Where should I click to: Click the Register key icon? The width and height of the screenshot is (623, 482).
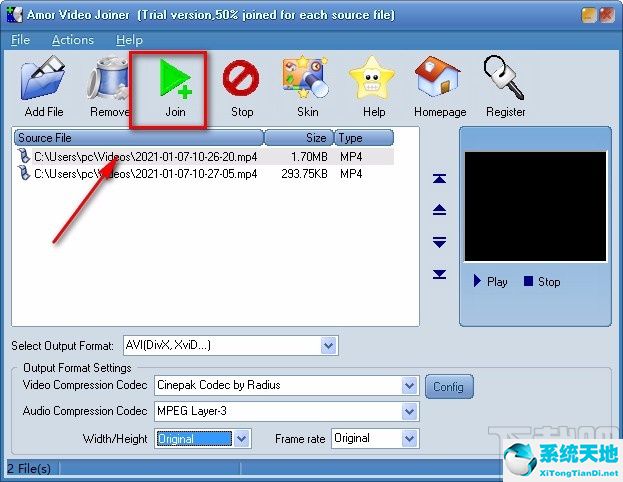tap(505, 82)
